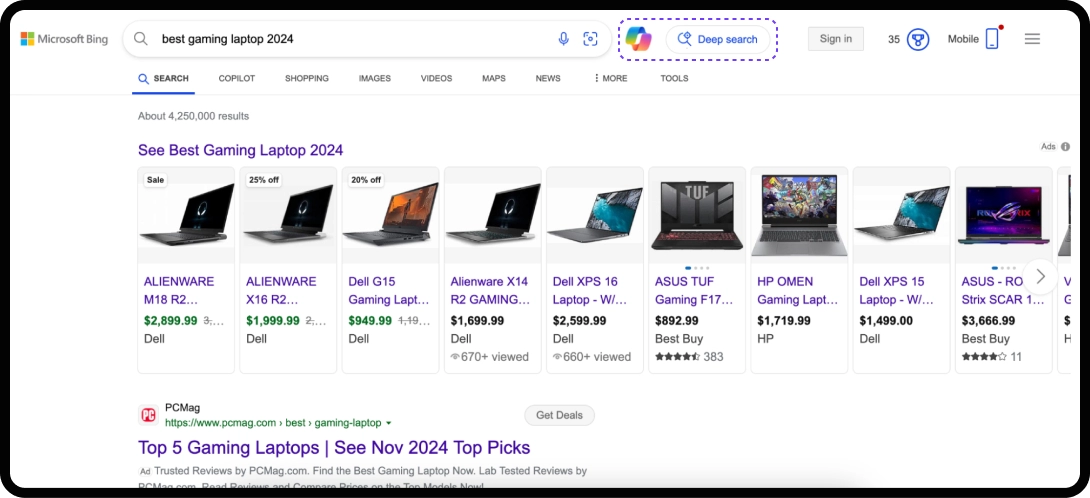
Task: Click HP OMEN Gaming Laptop title
Action: coord(798,291)
